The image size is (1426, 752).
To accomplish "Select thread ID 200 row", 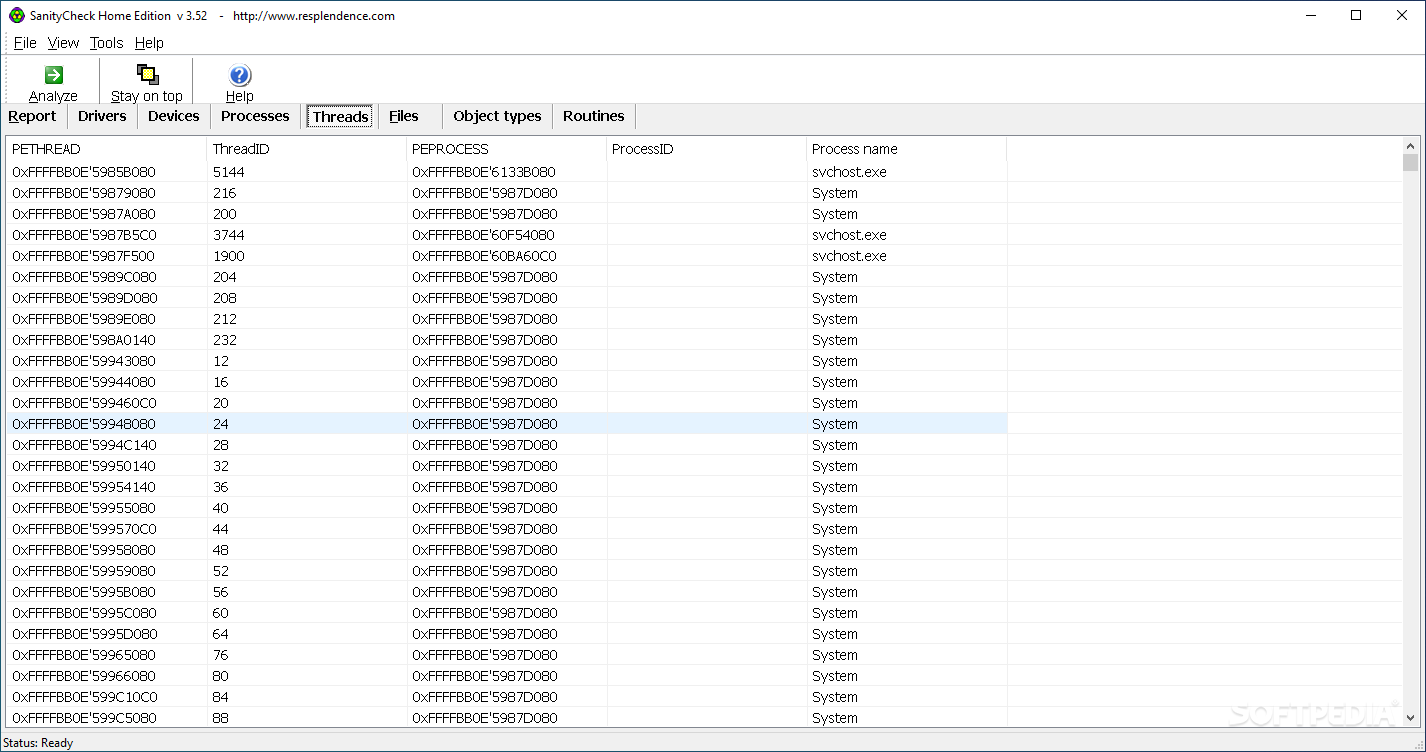I will (x=506, y=214).
